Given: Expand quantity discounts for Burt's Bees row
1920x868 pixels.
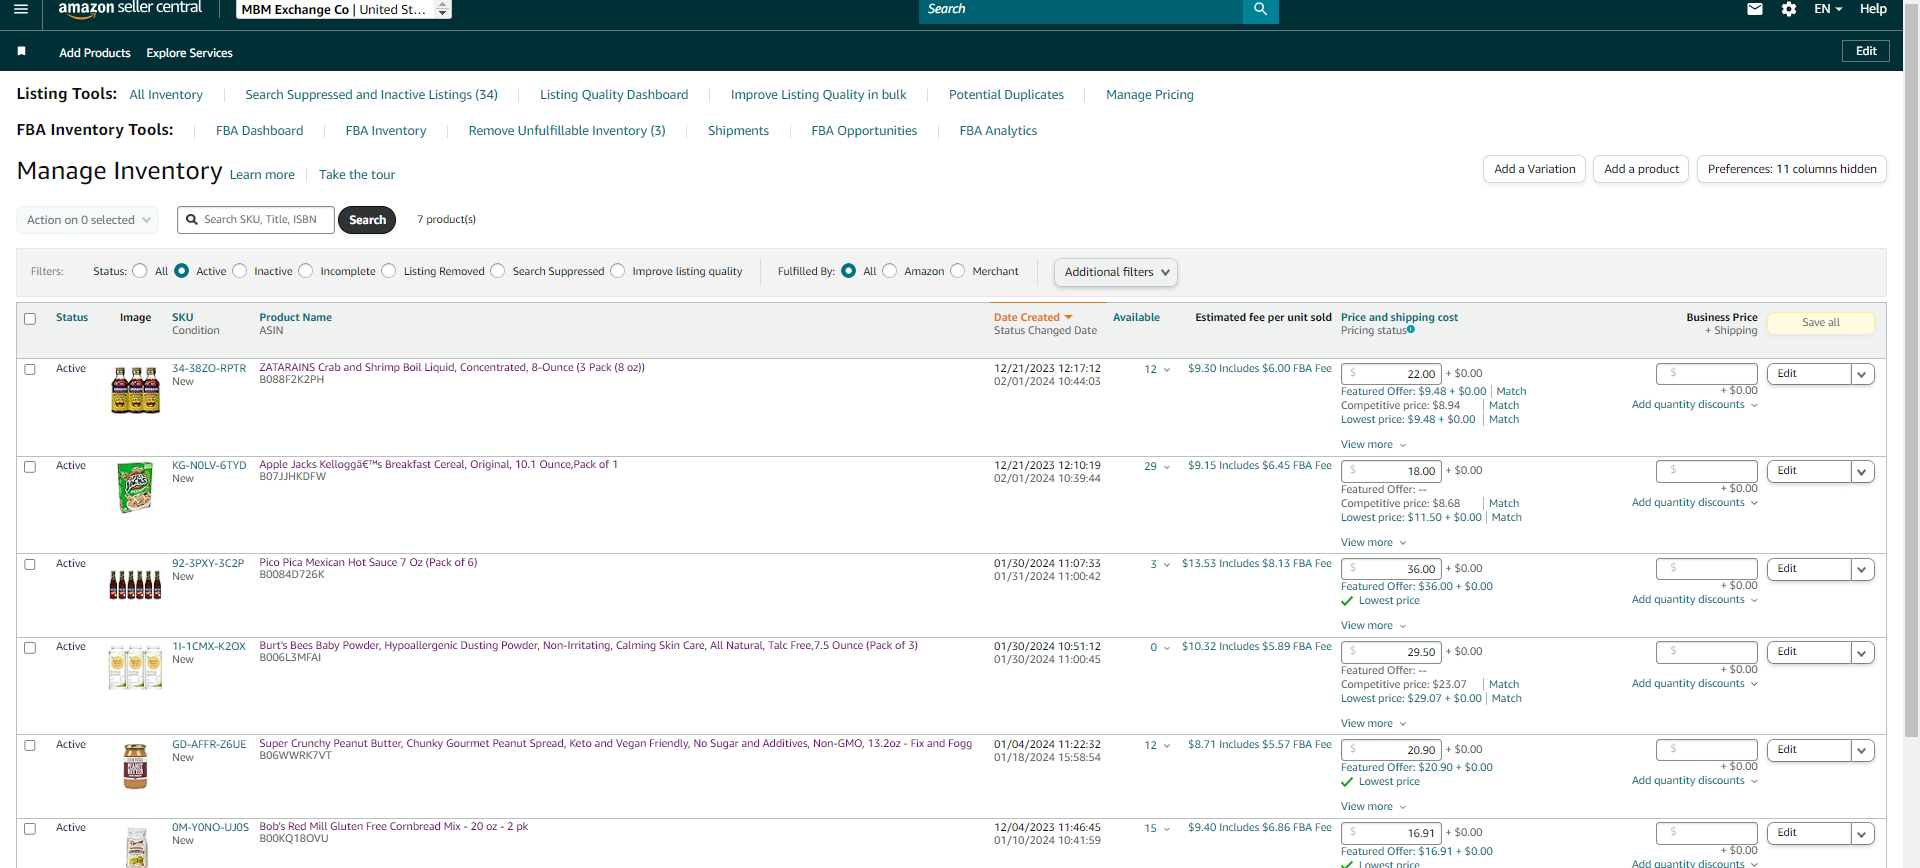Looking at the screenshot, I should tap(1694, 684).
